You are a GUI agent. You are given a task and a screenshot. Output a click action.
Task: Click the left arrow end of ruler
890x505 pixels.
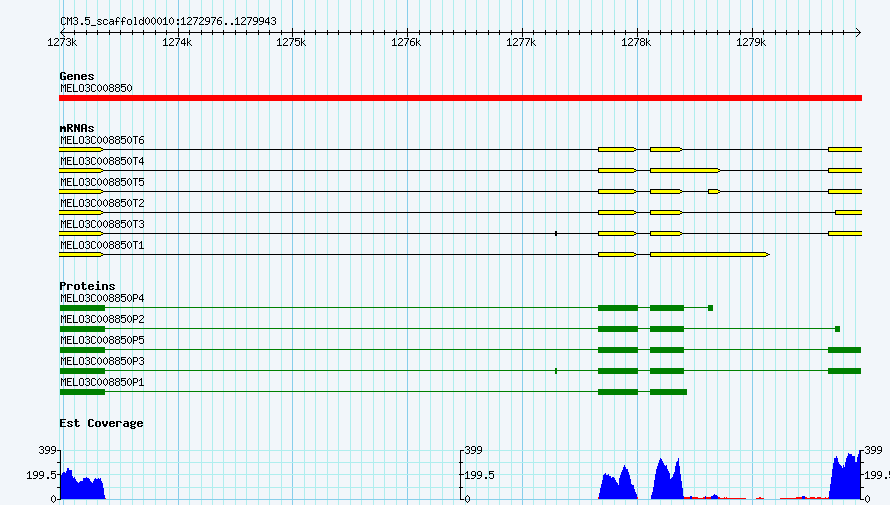click(x=63, y=32)
